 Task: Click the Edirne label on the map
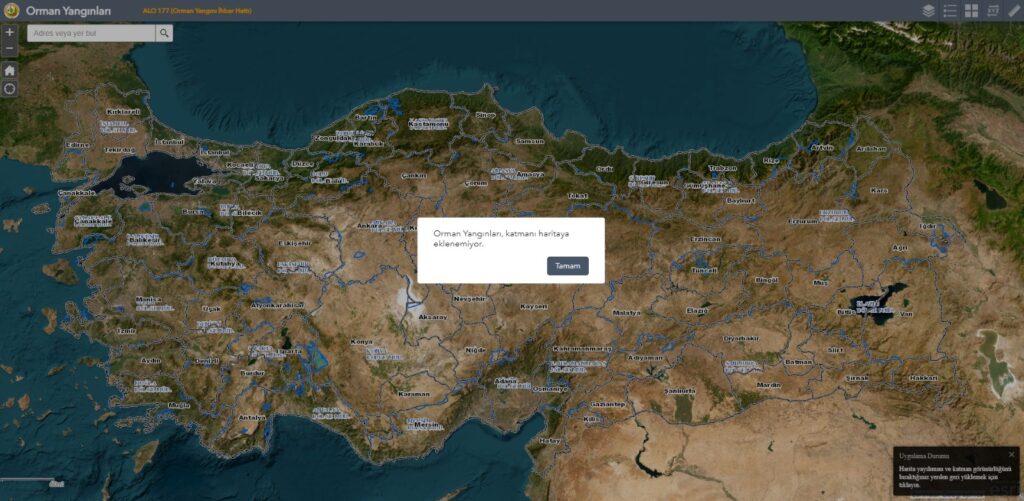point(78,145)
